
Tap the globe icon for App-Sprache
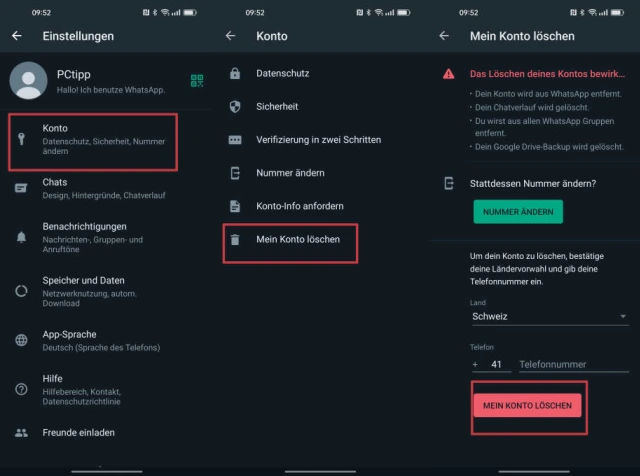(x=21, y=340)
